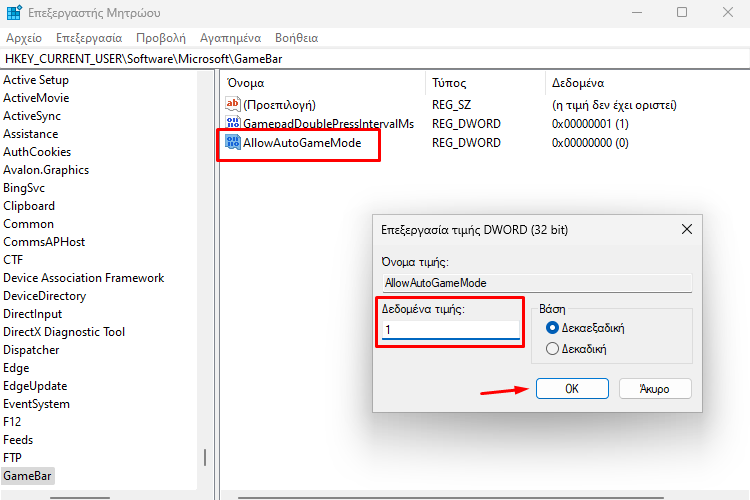Click the 0x00000000 (0) data cell
Viewport: 750px width, 500px height.
tap(590, 143)
